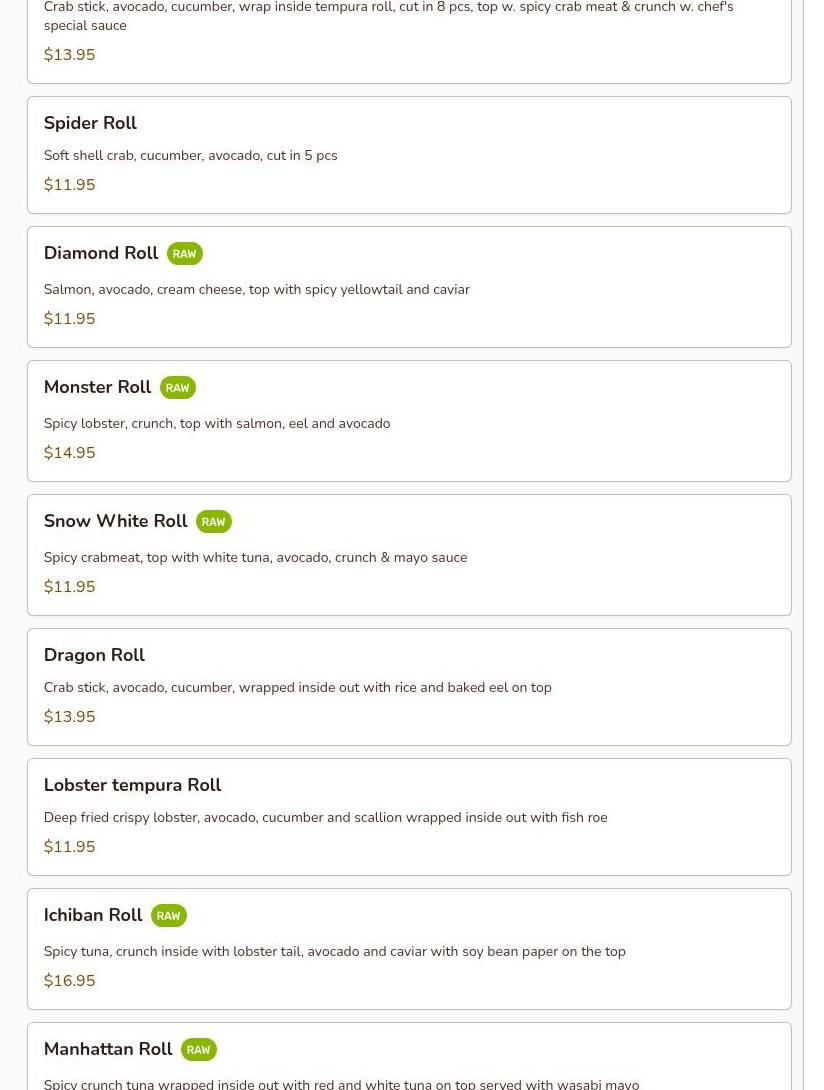This screenshot has height=1090, width=824.
Task: Click the Spider Roll description text
Action: click(190, 156)
